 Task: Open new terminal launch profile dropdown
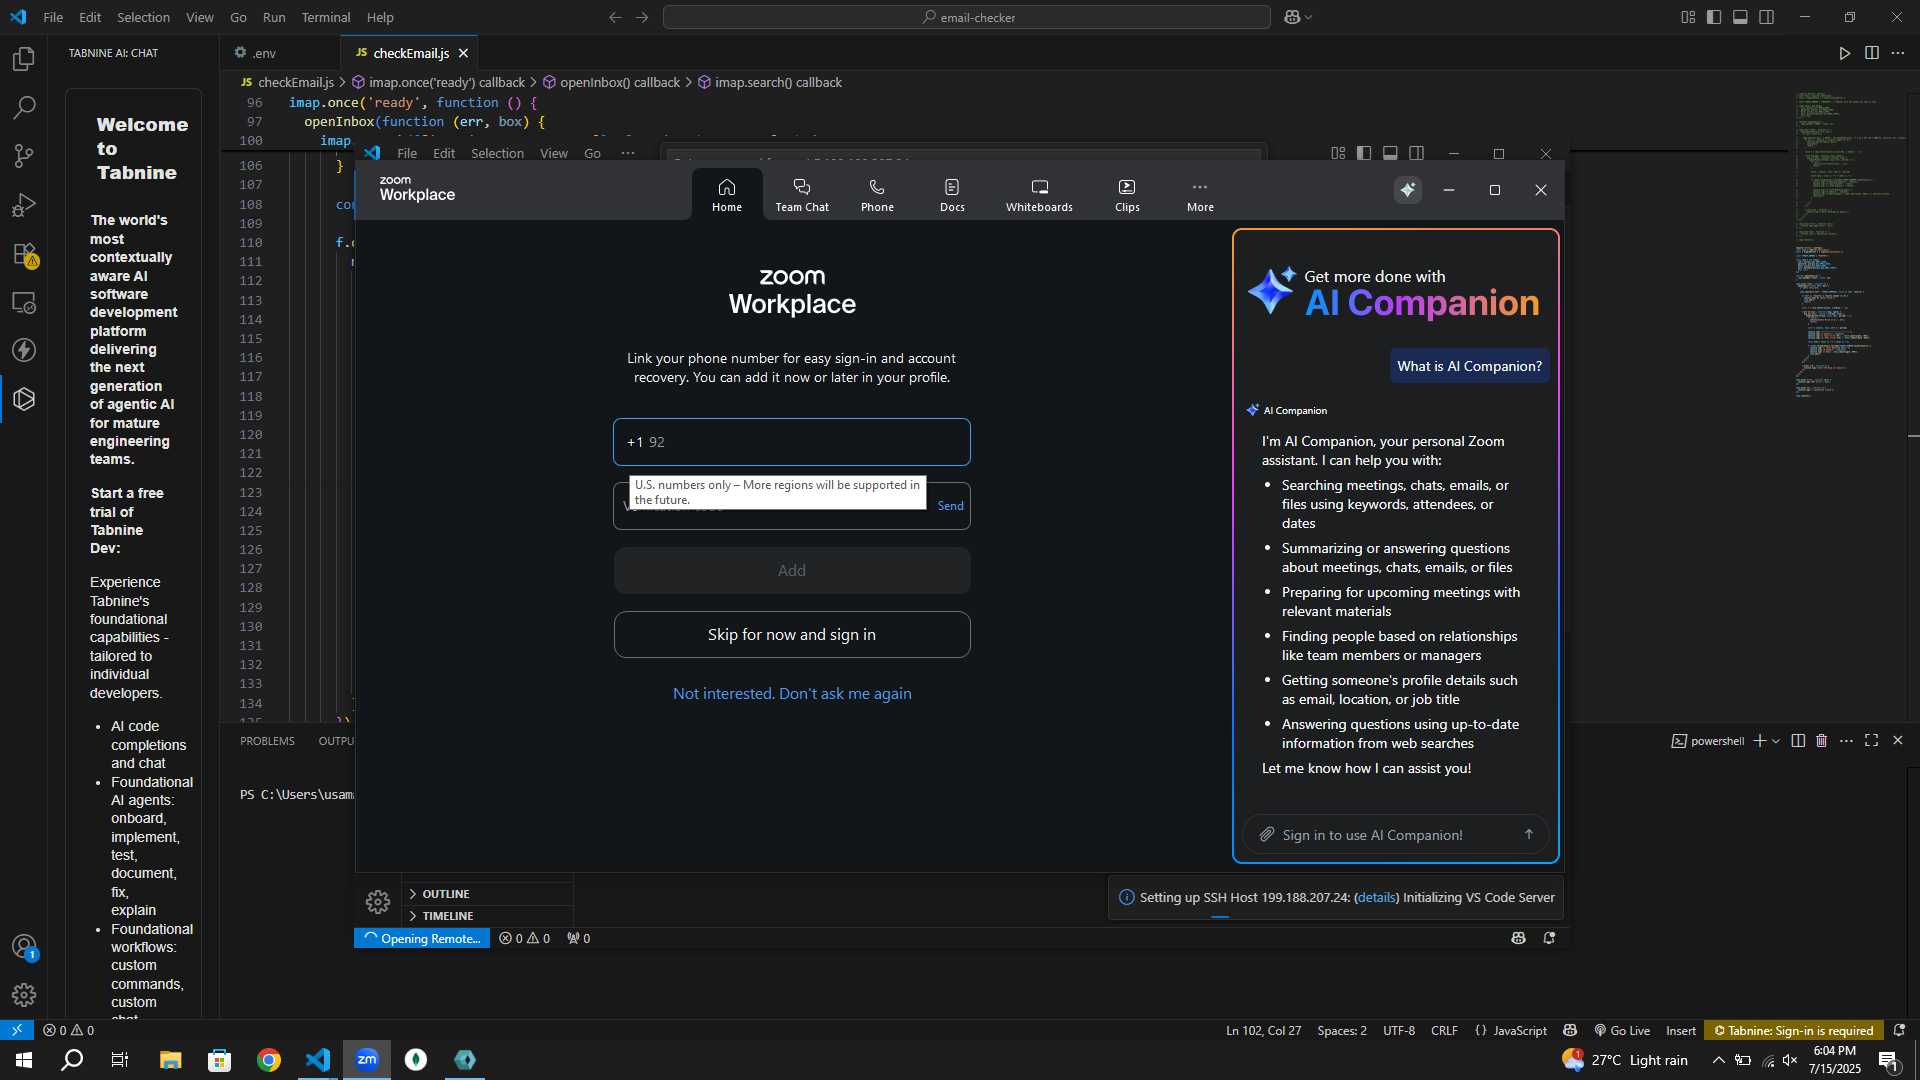tap(1776, 741)
